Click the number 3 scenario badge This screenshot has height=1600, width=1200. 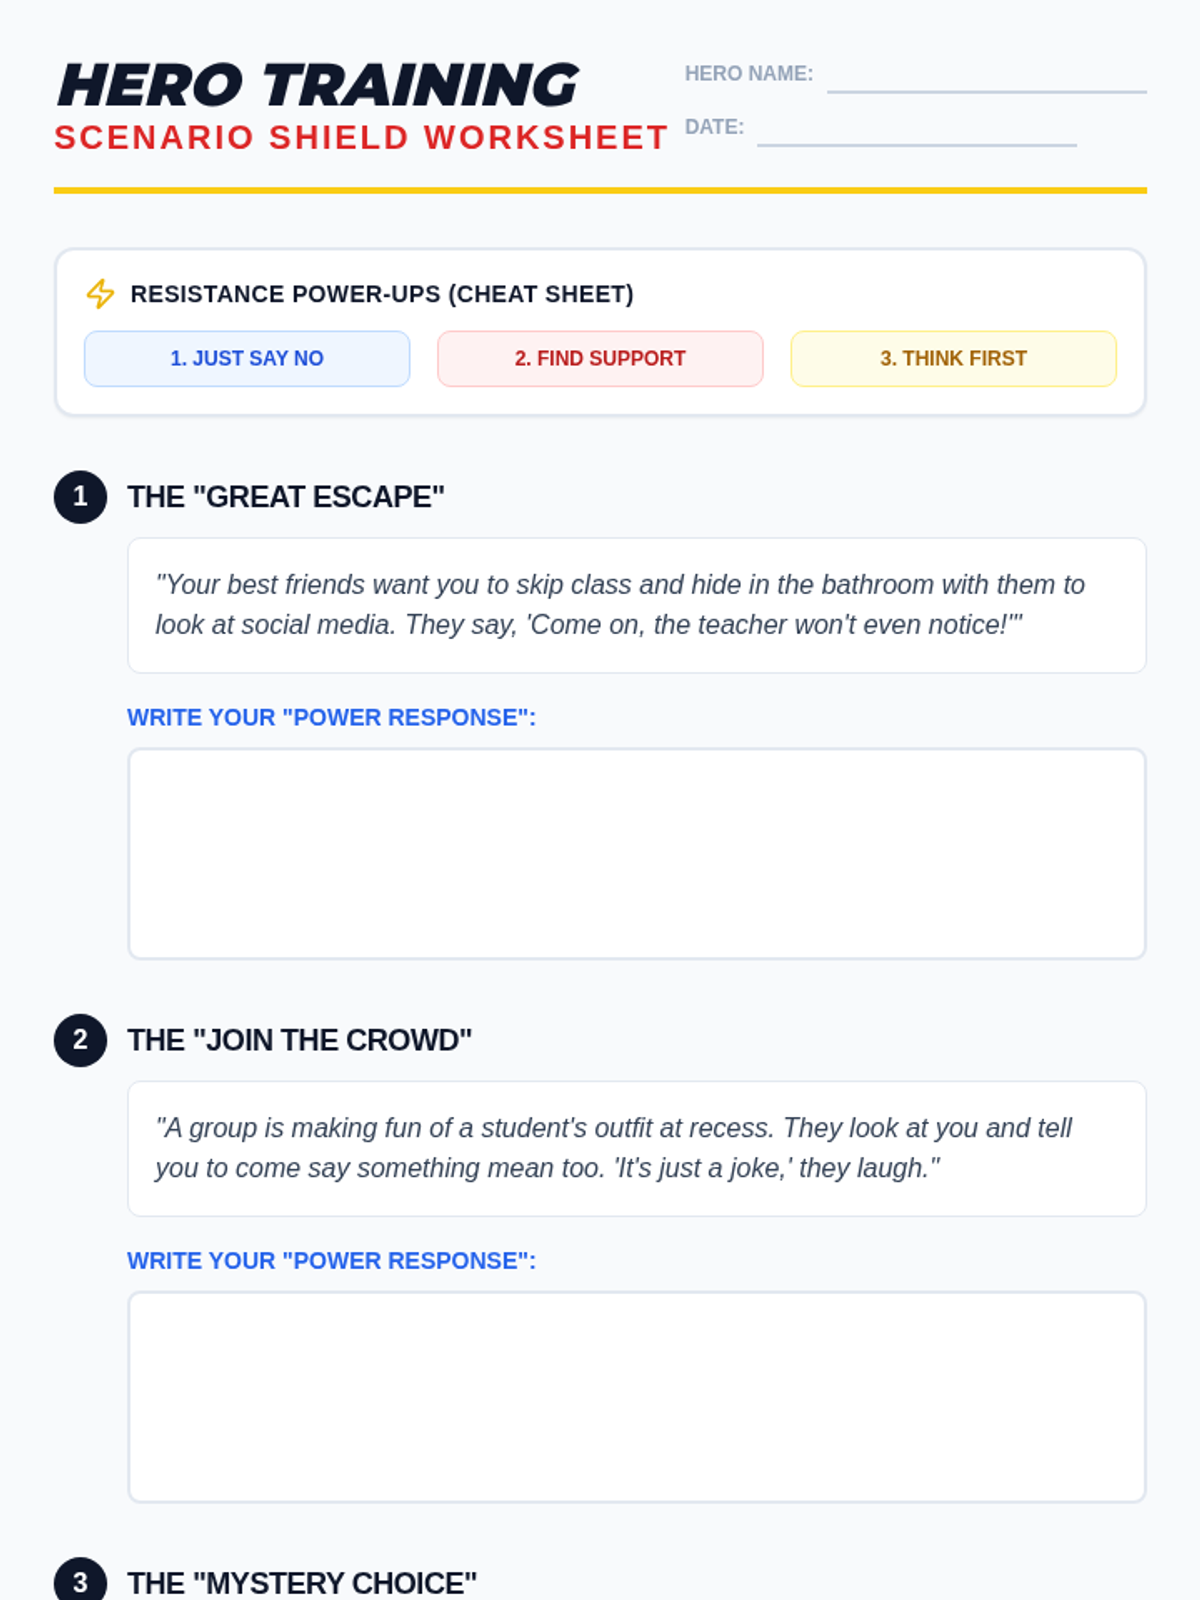point(80,1582)
